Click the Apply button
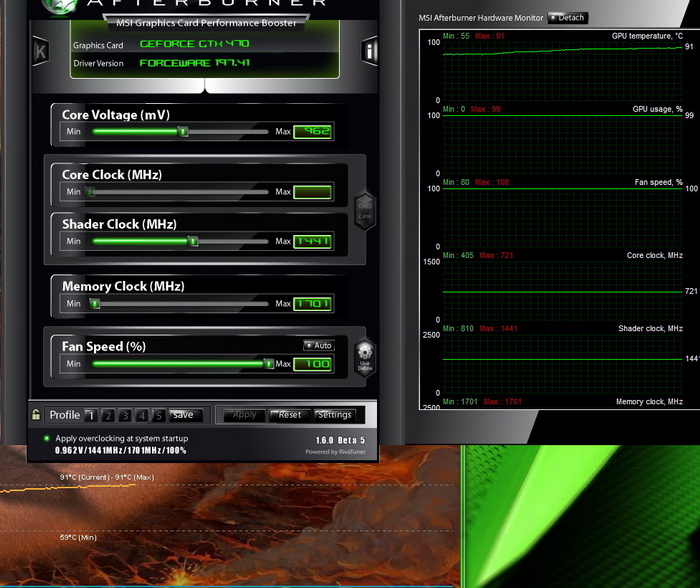The image size is (700, 588). point(244,415)
